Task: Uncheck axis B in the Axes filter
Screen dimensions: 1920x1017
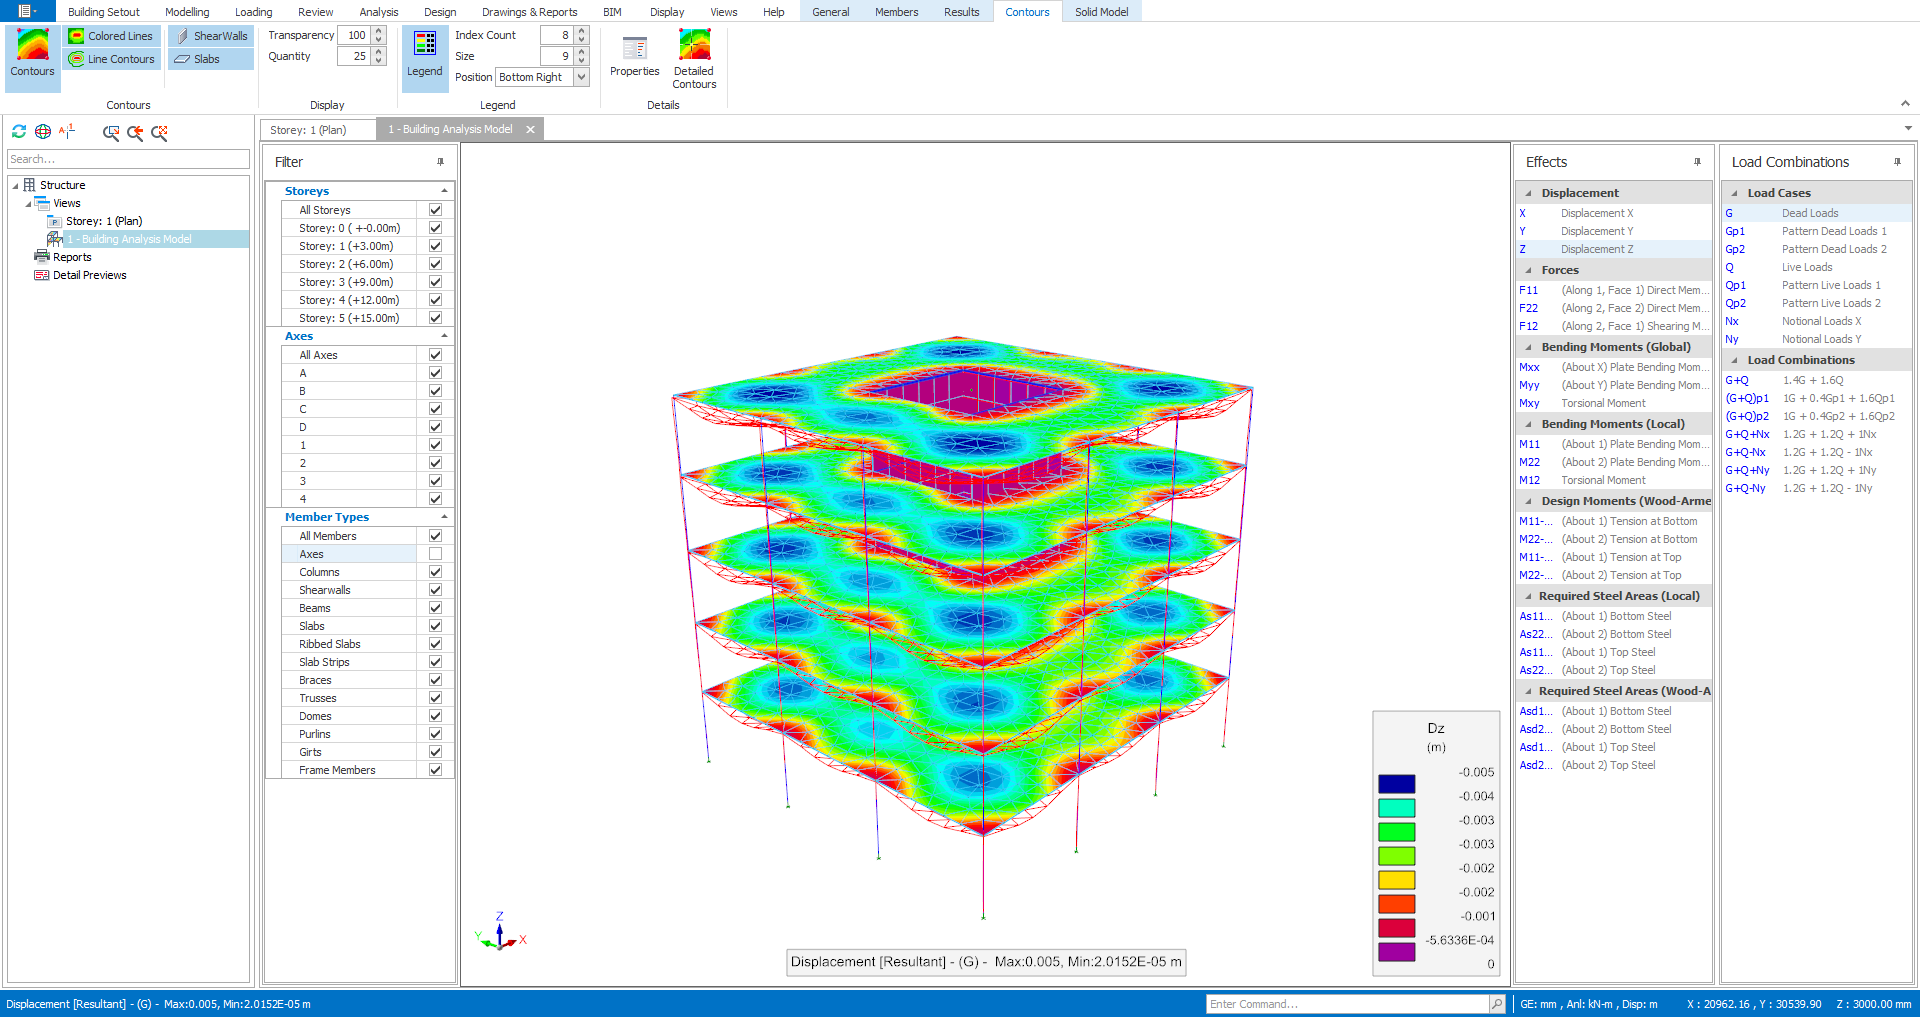Action: (x=435, y=390)
